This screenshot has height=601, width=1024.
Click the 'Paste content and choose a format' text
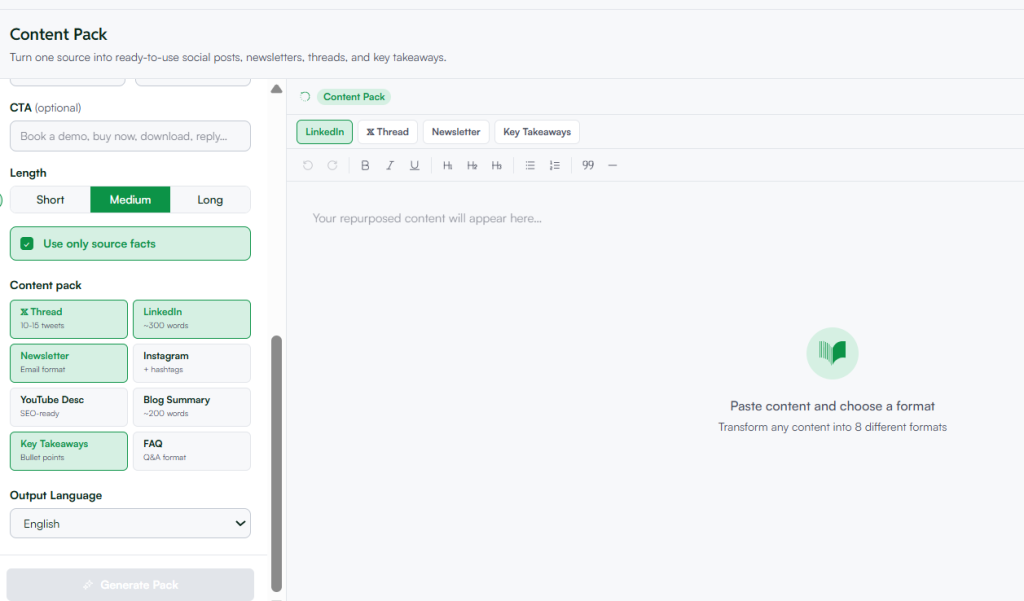click(x=832, y=406)
